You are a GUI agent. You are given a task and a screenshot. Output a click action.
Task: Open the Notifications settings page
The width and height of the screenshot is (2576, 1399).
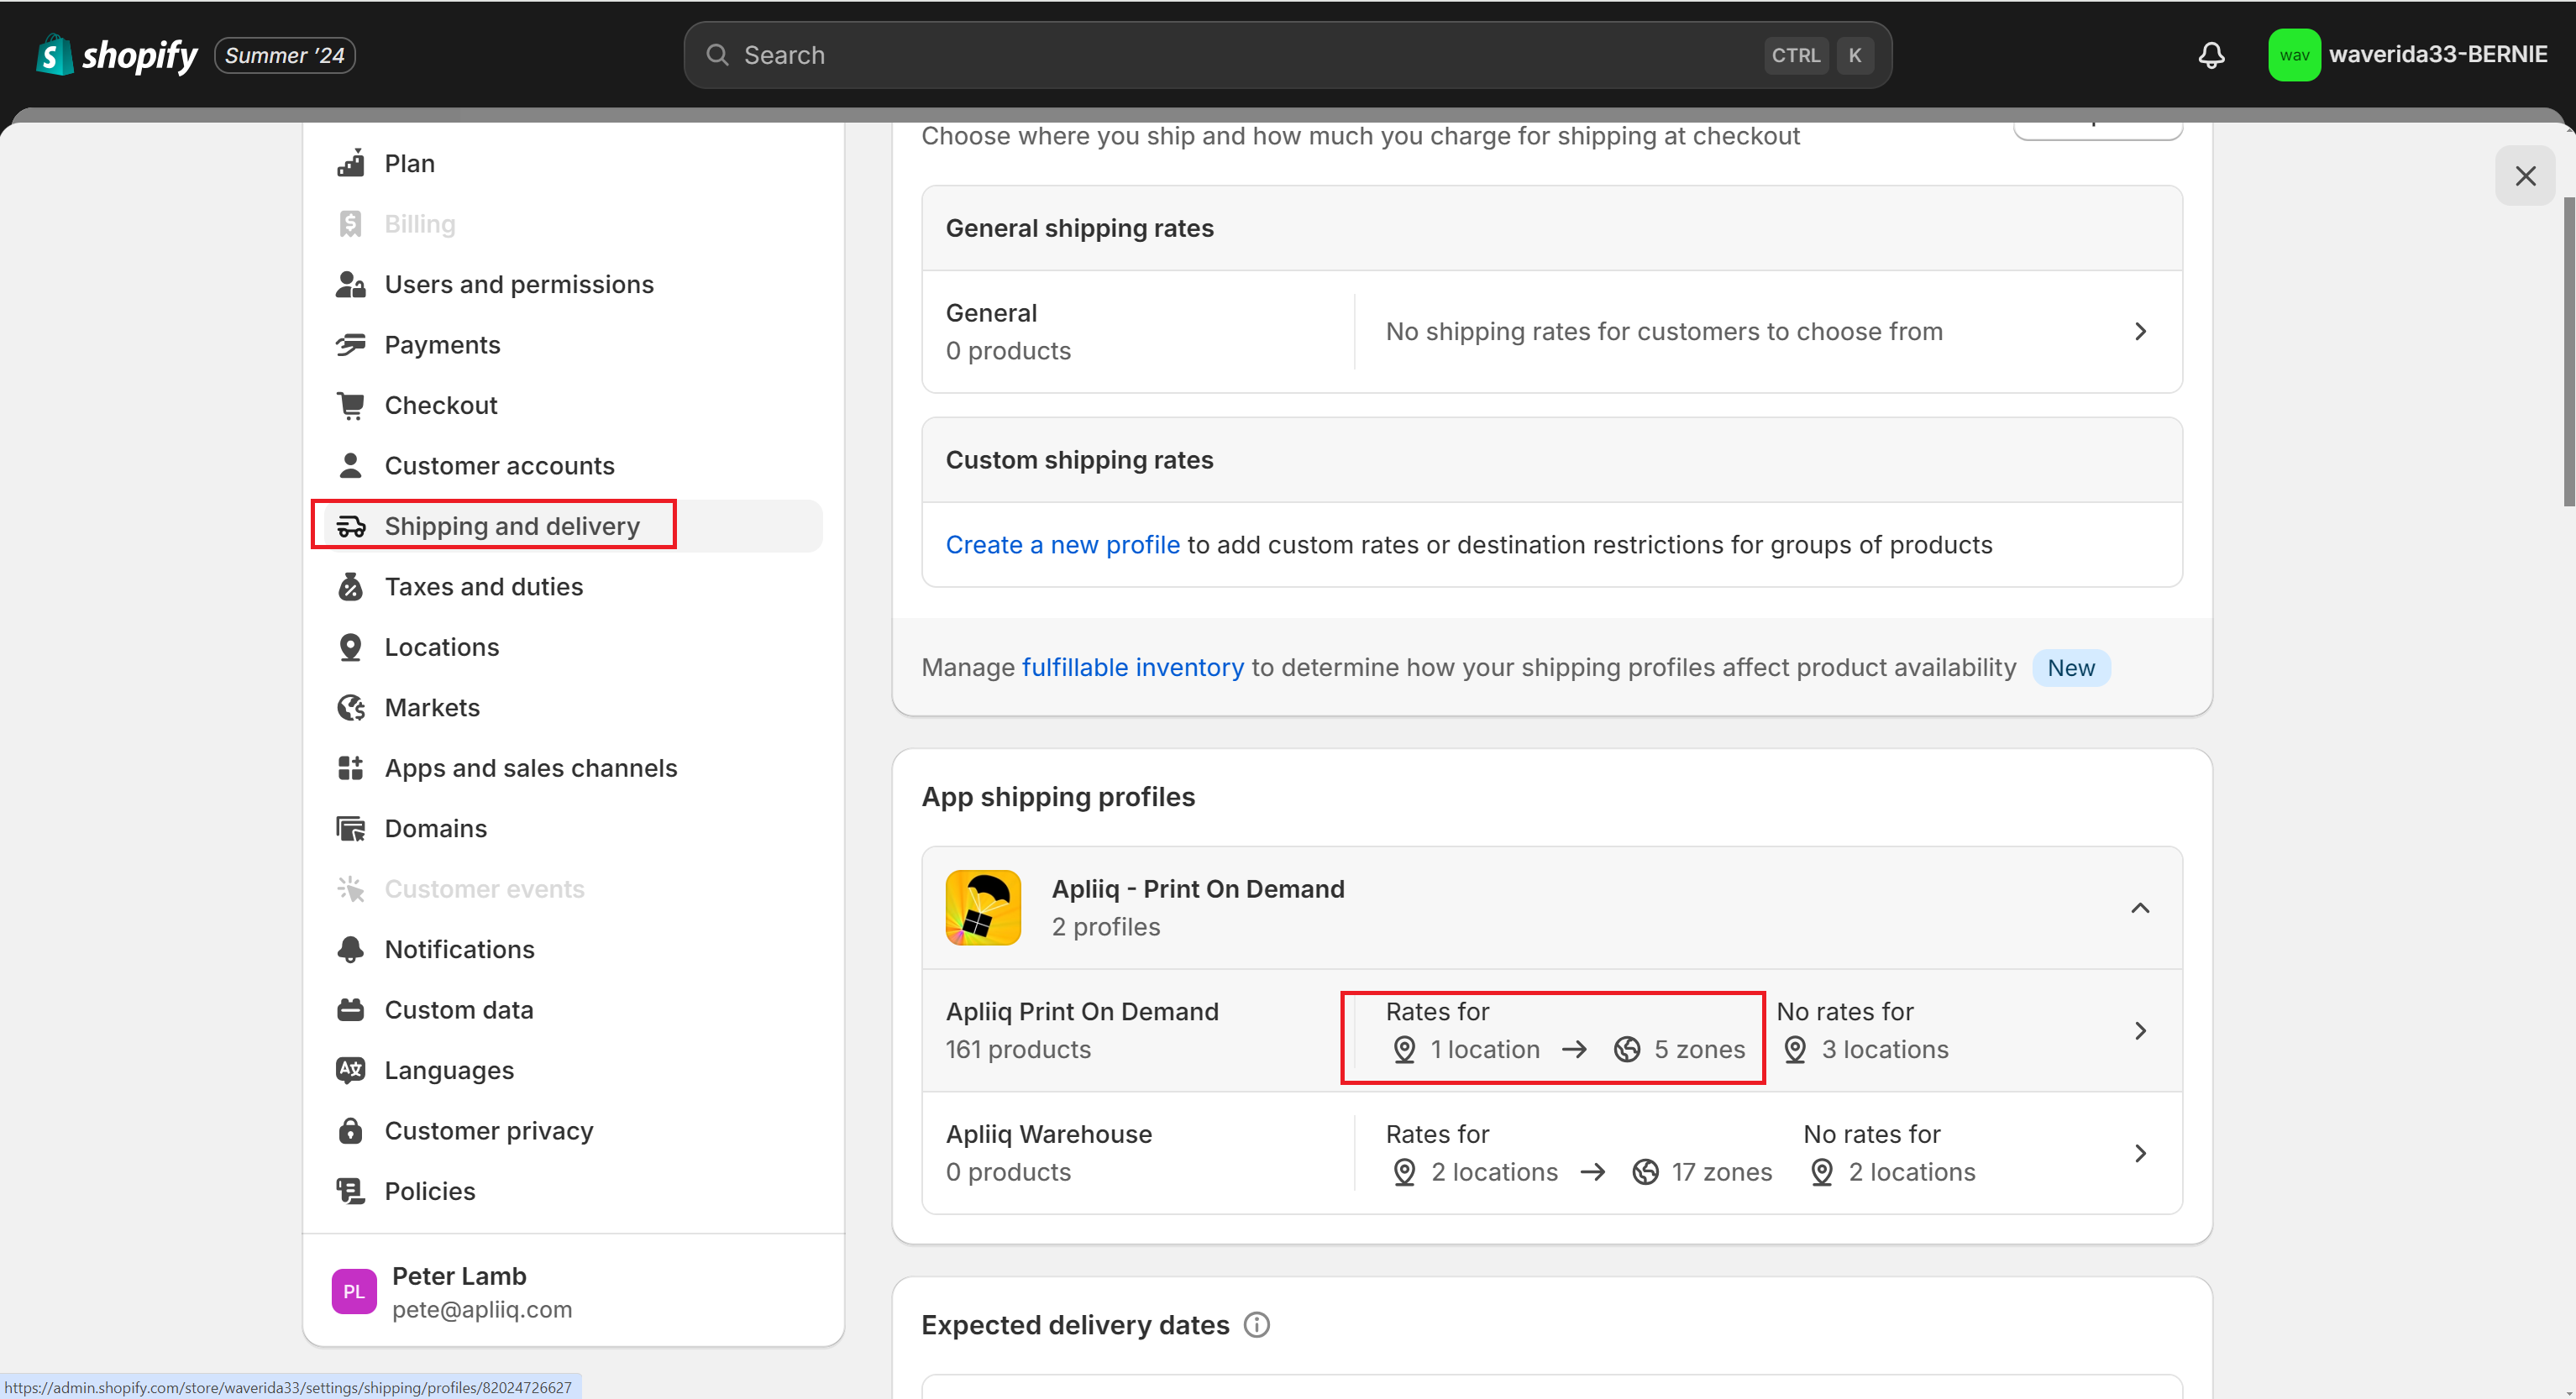point(459,950)
